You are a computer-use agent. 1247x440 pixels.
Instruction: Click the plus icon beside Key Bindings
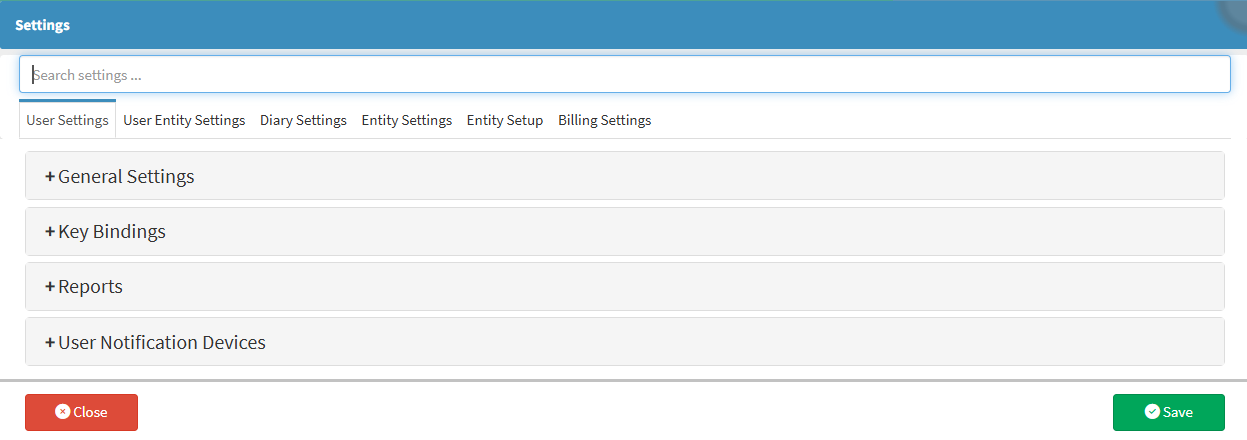[x=50, y=232]
